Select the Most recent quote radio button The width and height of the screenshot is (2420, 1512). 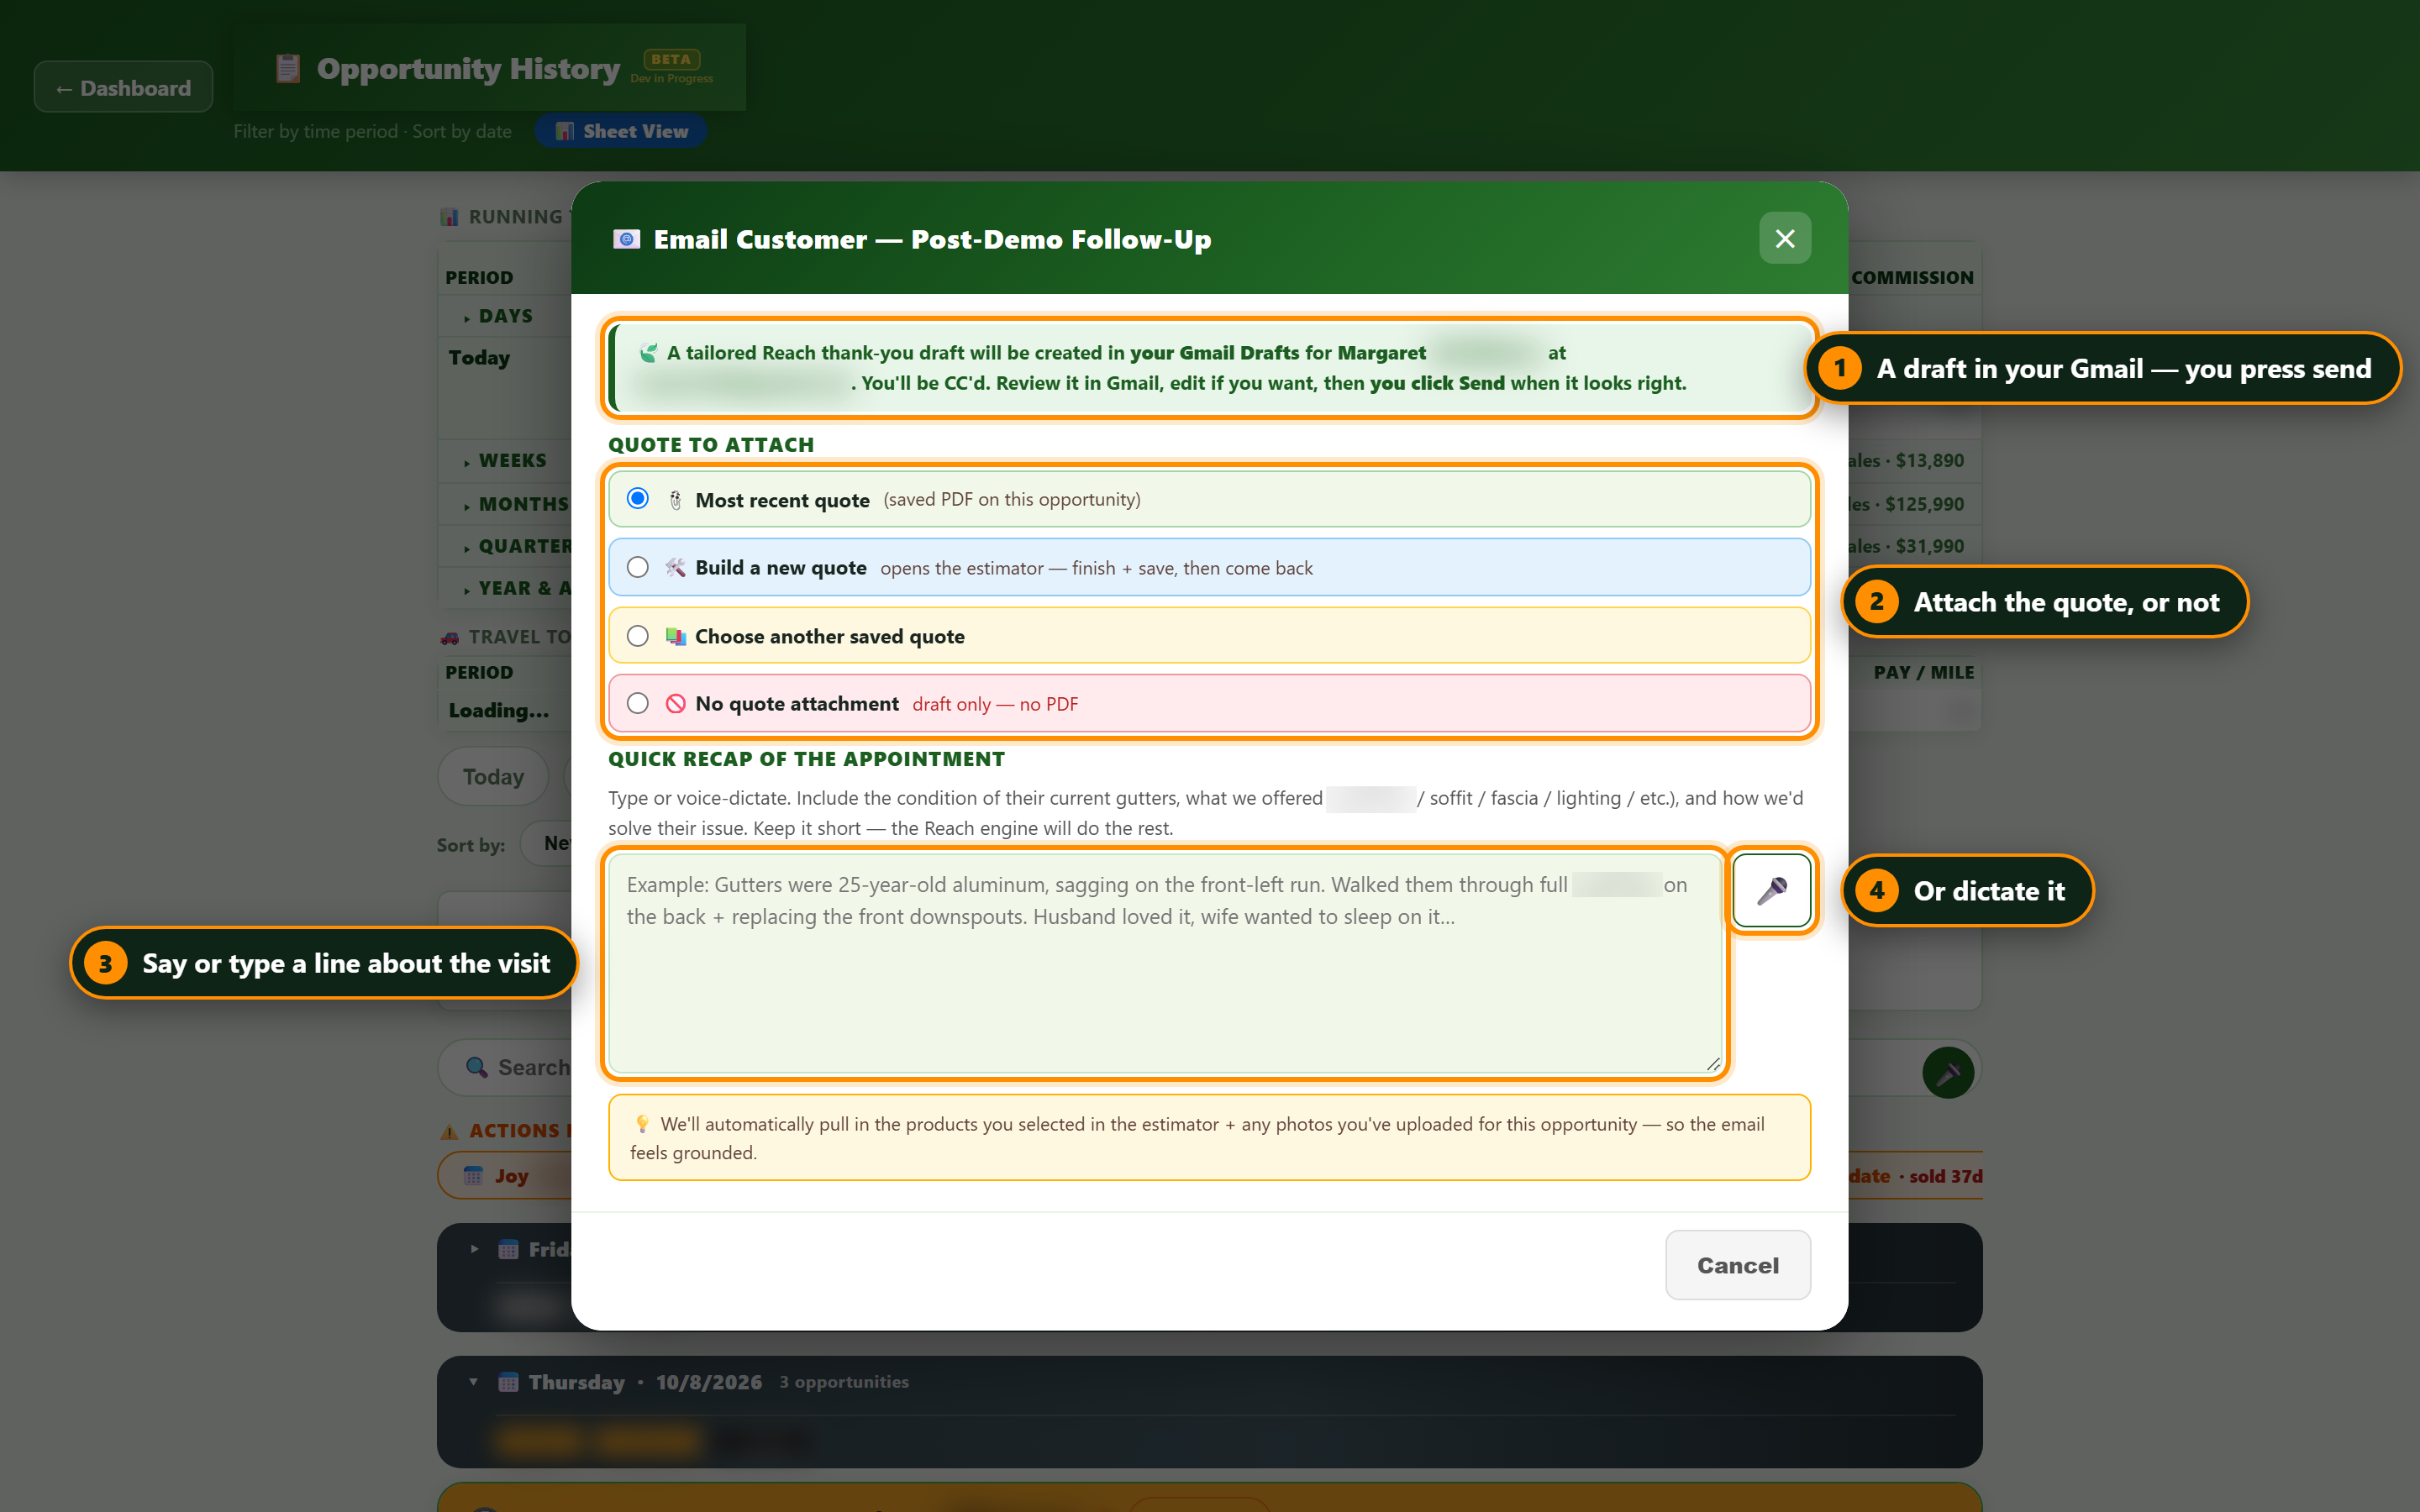tap(637, 498)
